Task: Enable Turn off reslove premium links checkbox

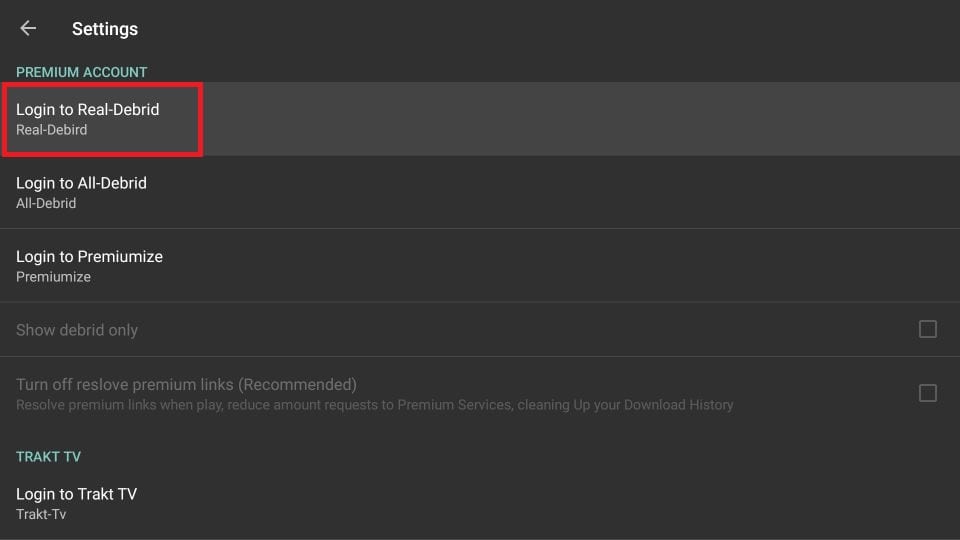Action: (x=928, y=393)
